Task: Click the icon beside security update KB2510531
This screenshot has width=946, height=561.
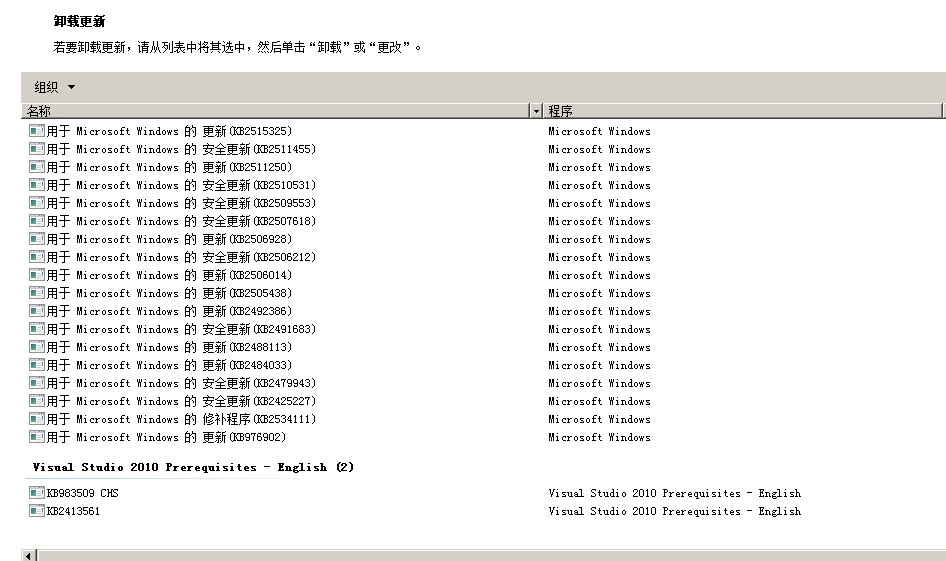Action: coord(37,185)
